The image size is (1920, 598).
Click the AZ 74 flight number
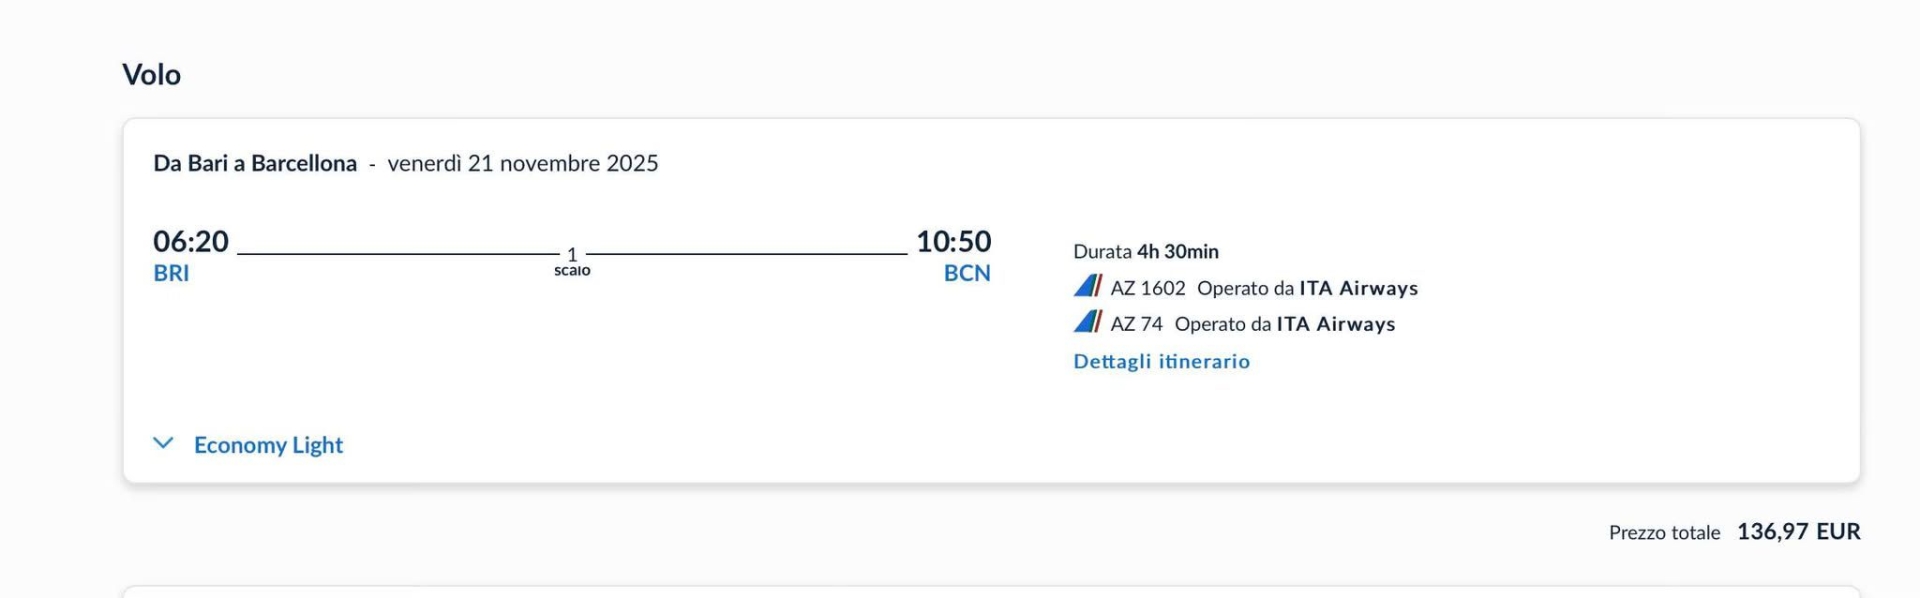pos(1137,324)
